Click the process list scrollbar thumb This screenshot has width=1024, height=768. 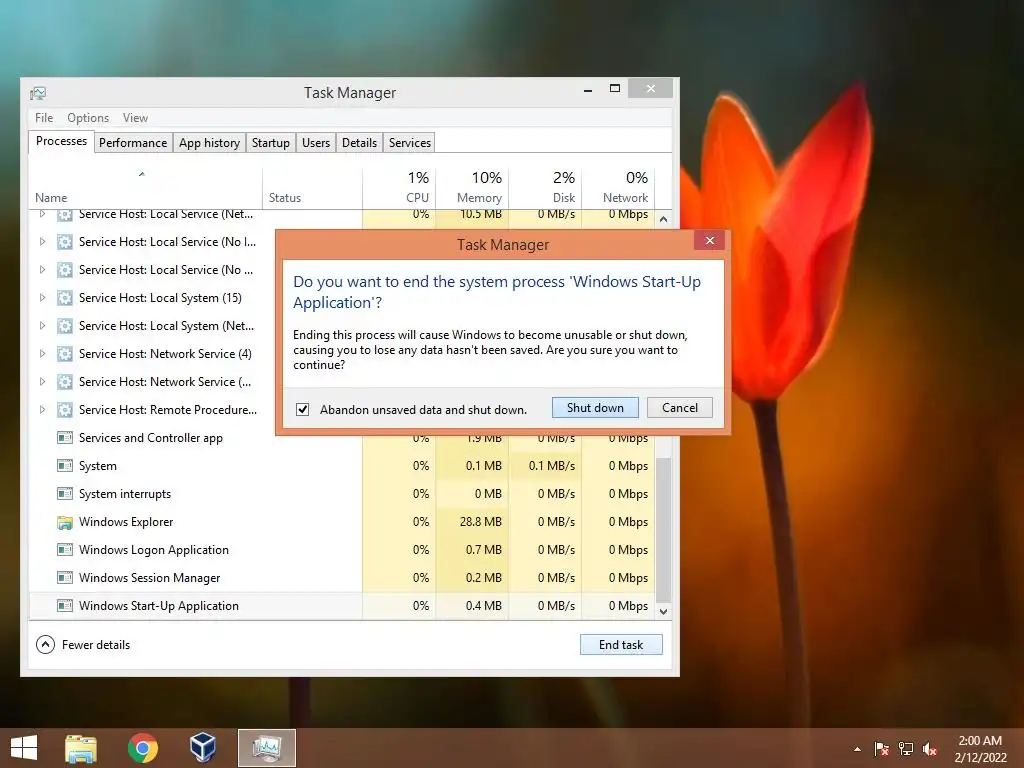pyautogui.click(x=664, y=529)
